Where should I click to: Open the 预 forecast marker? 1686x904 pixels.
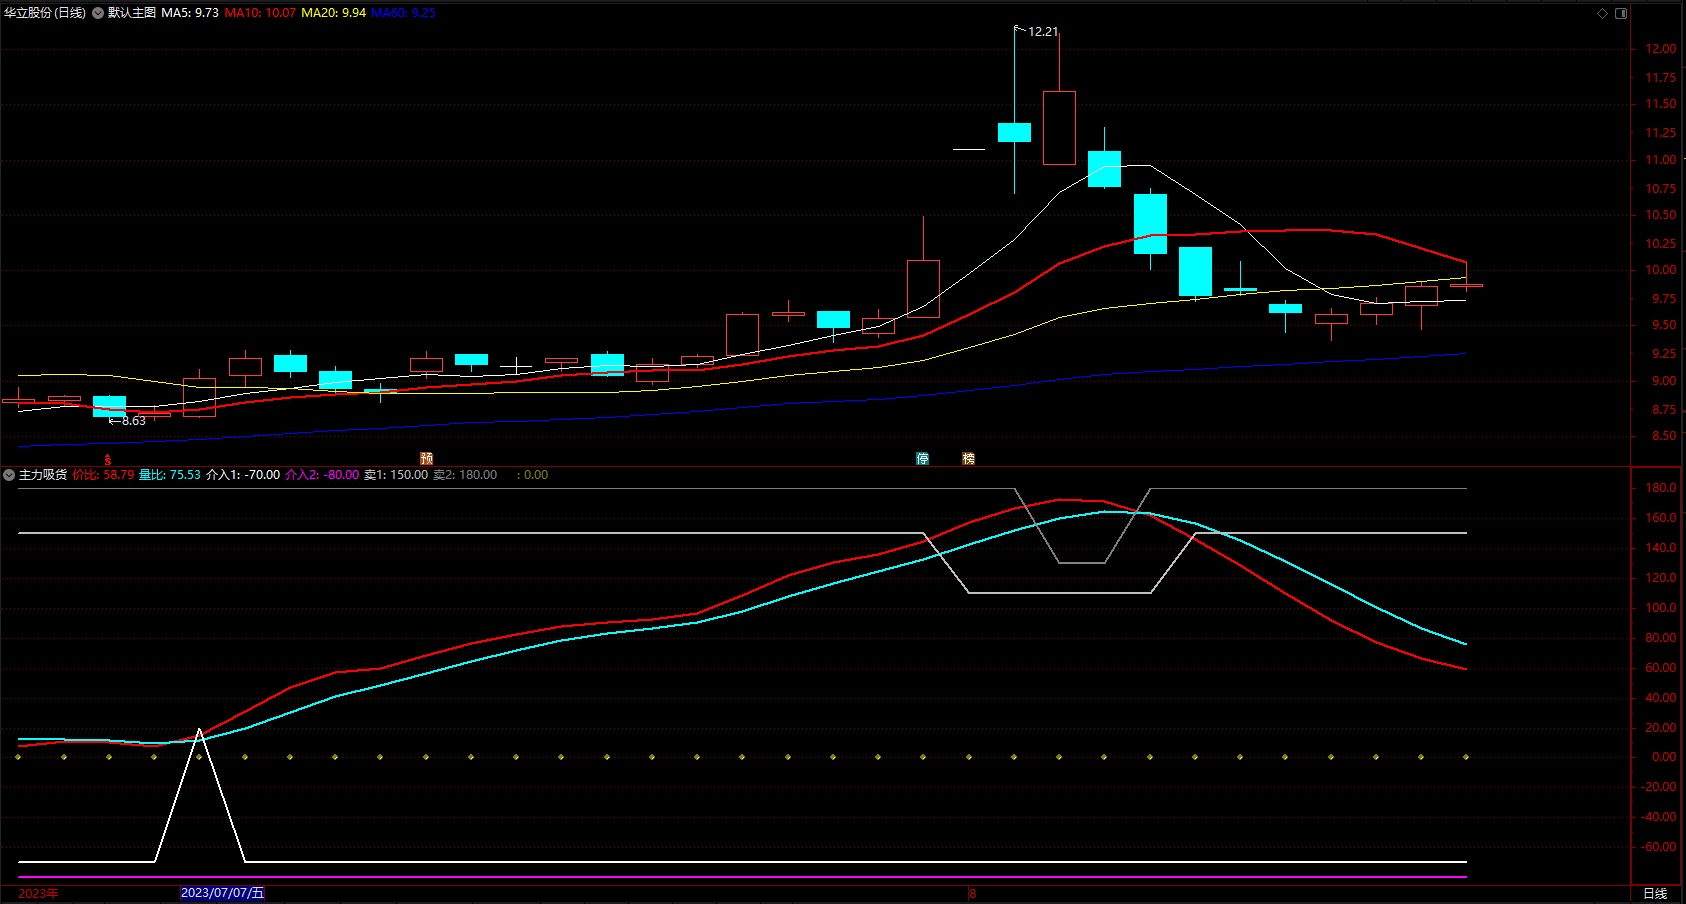426,459
